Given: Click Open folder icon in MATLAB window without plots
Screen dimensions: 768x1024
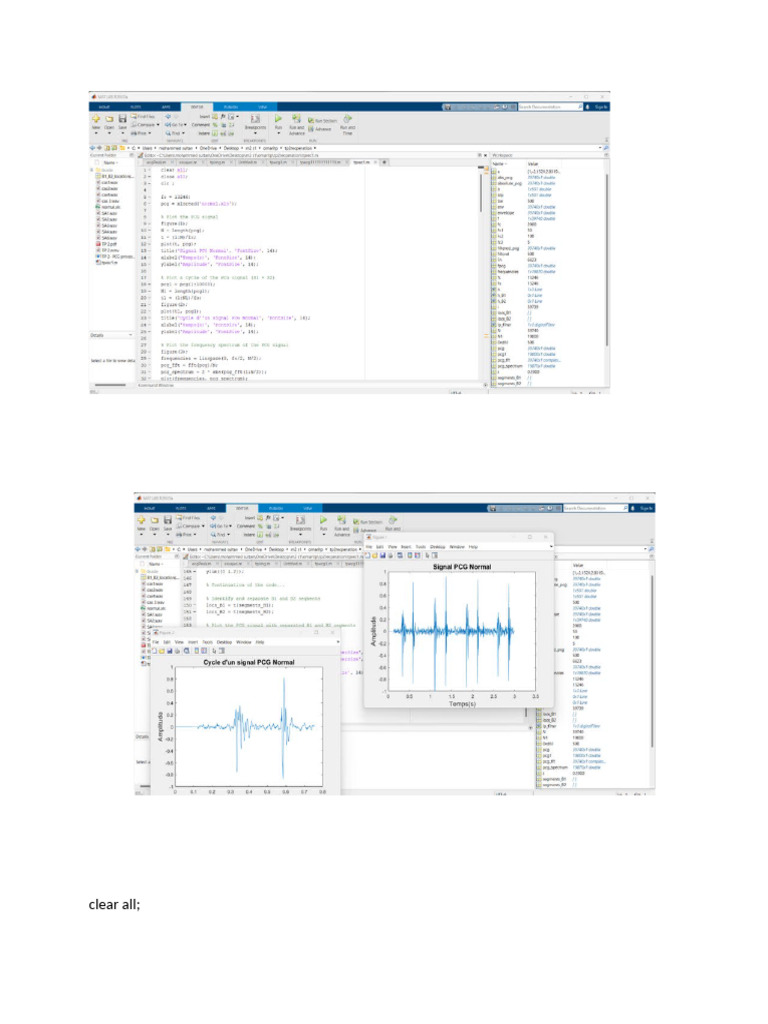Looking at the screenshot, I should pos(109,119).
